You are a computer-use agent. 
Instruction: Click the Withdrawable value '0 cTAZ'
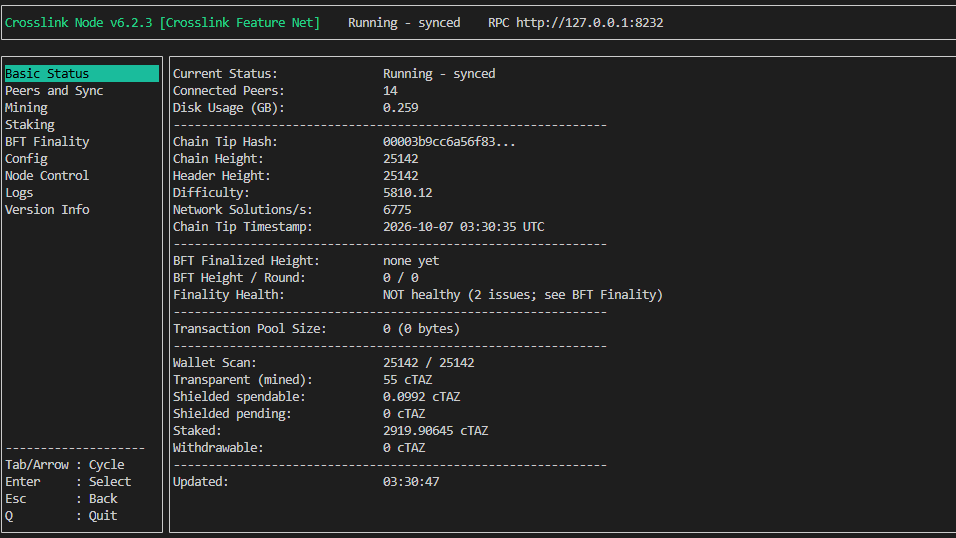coord(404,448)
